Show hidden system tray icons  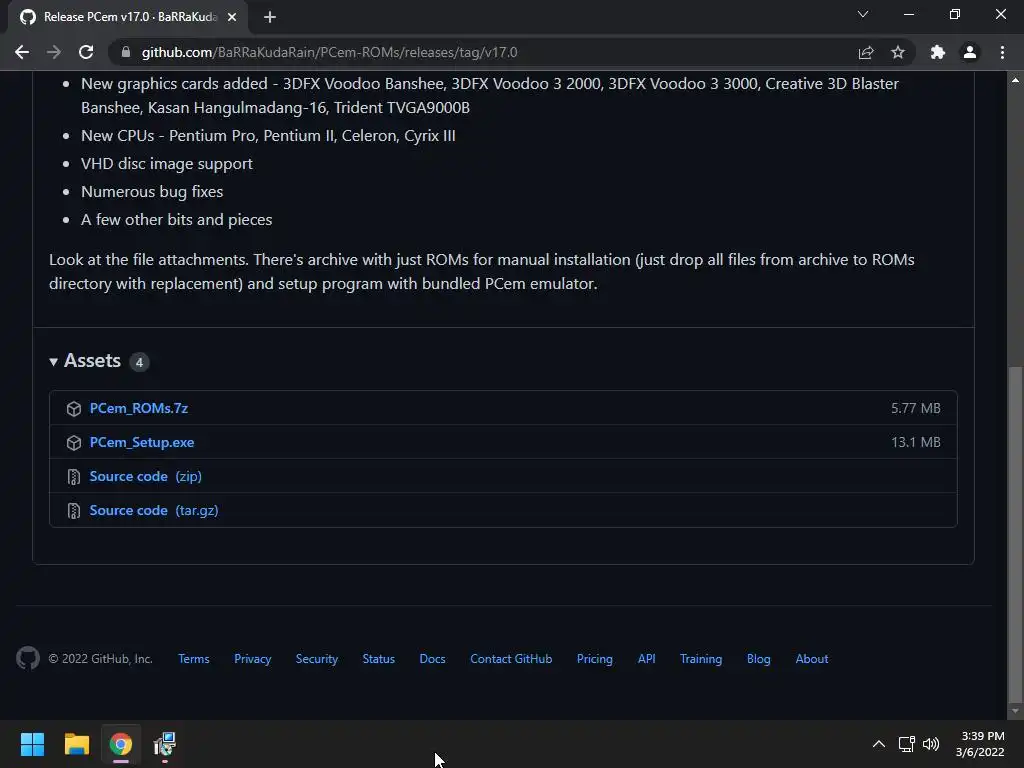[879, 744]
